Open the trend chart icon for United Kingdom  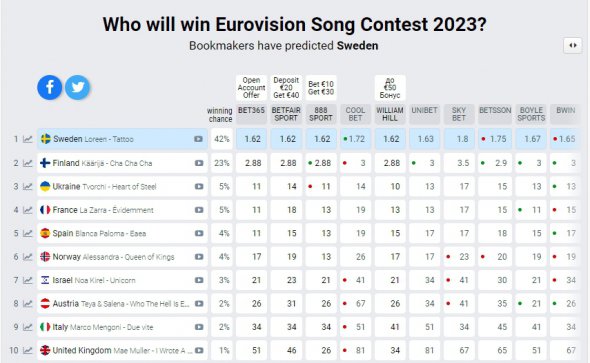pyautogui.click(x=27, y=351)
